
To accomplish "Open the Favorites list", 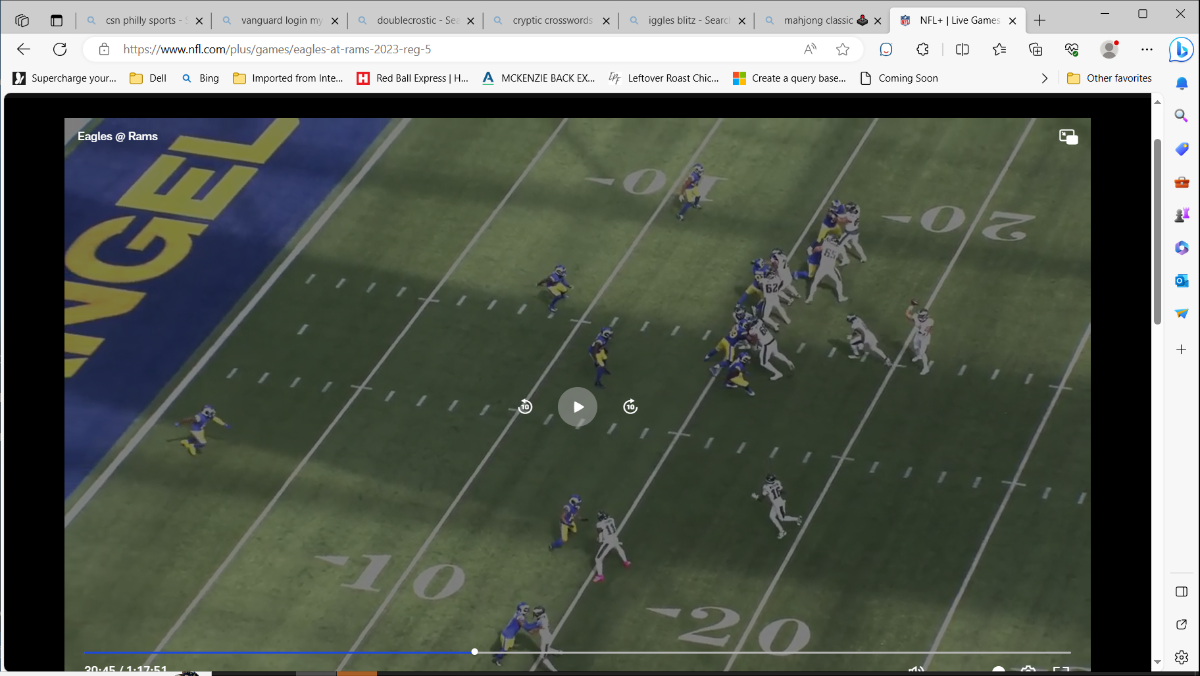I will pos(999,49).
